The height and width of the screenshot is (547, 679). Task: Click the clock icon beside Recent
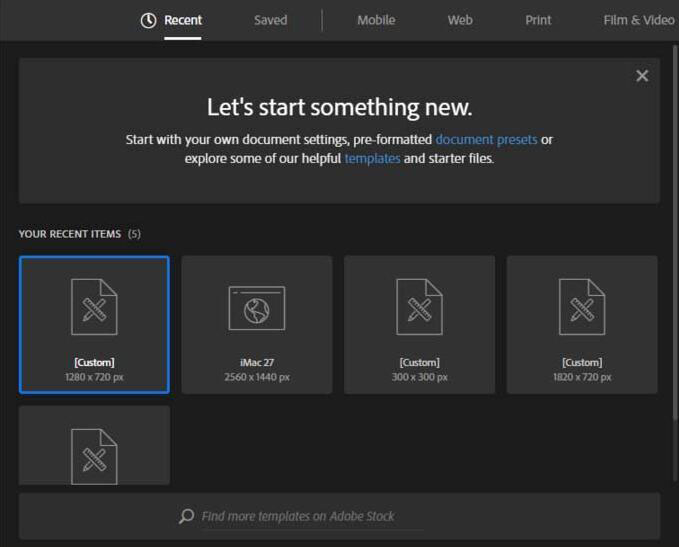point(148,20)
